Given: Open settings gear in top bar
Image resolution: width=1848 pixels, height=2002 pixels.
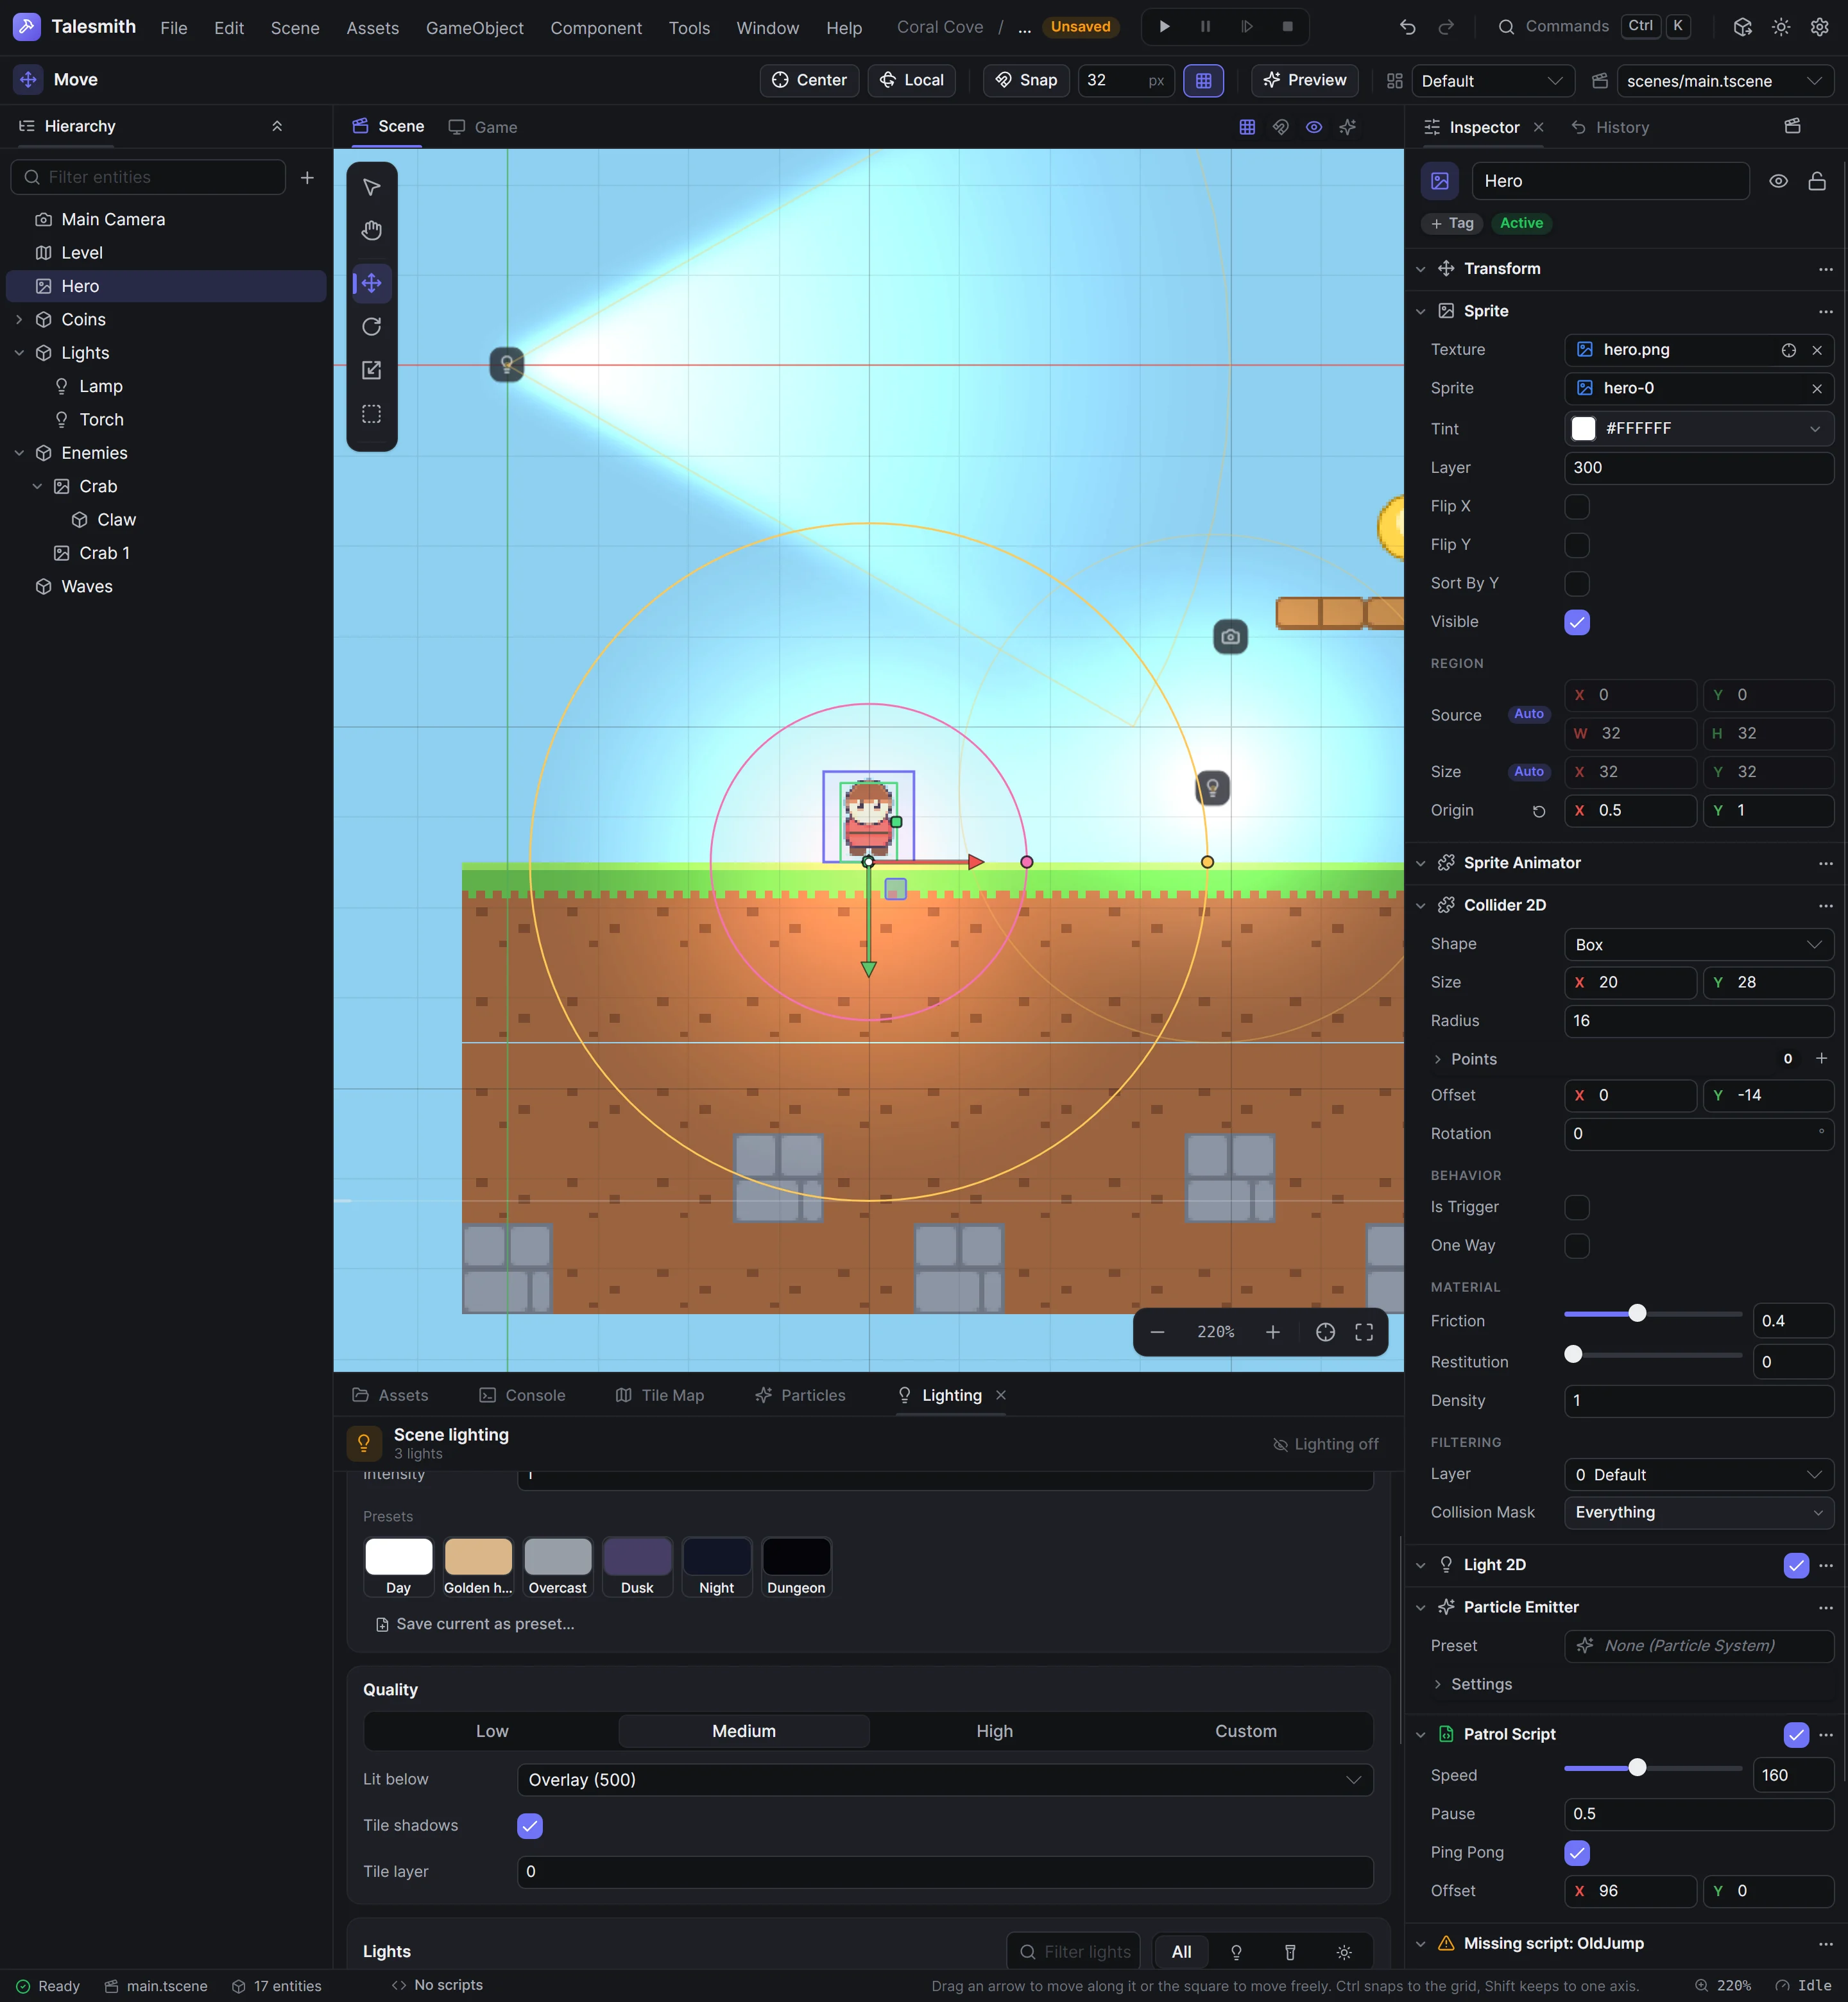Looking at the screenshot, I should click(1819, 27).
